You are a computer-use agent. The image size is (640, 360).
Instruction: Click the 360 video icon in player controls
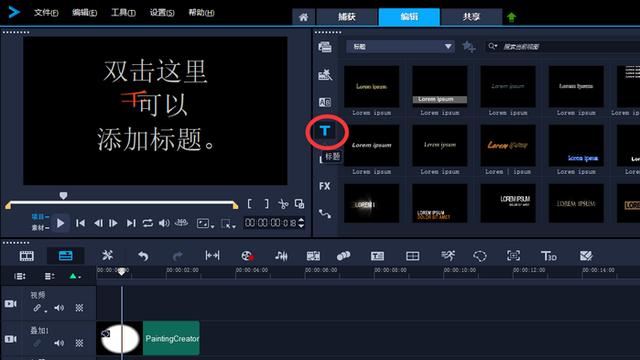[x=181, y=223]
